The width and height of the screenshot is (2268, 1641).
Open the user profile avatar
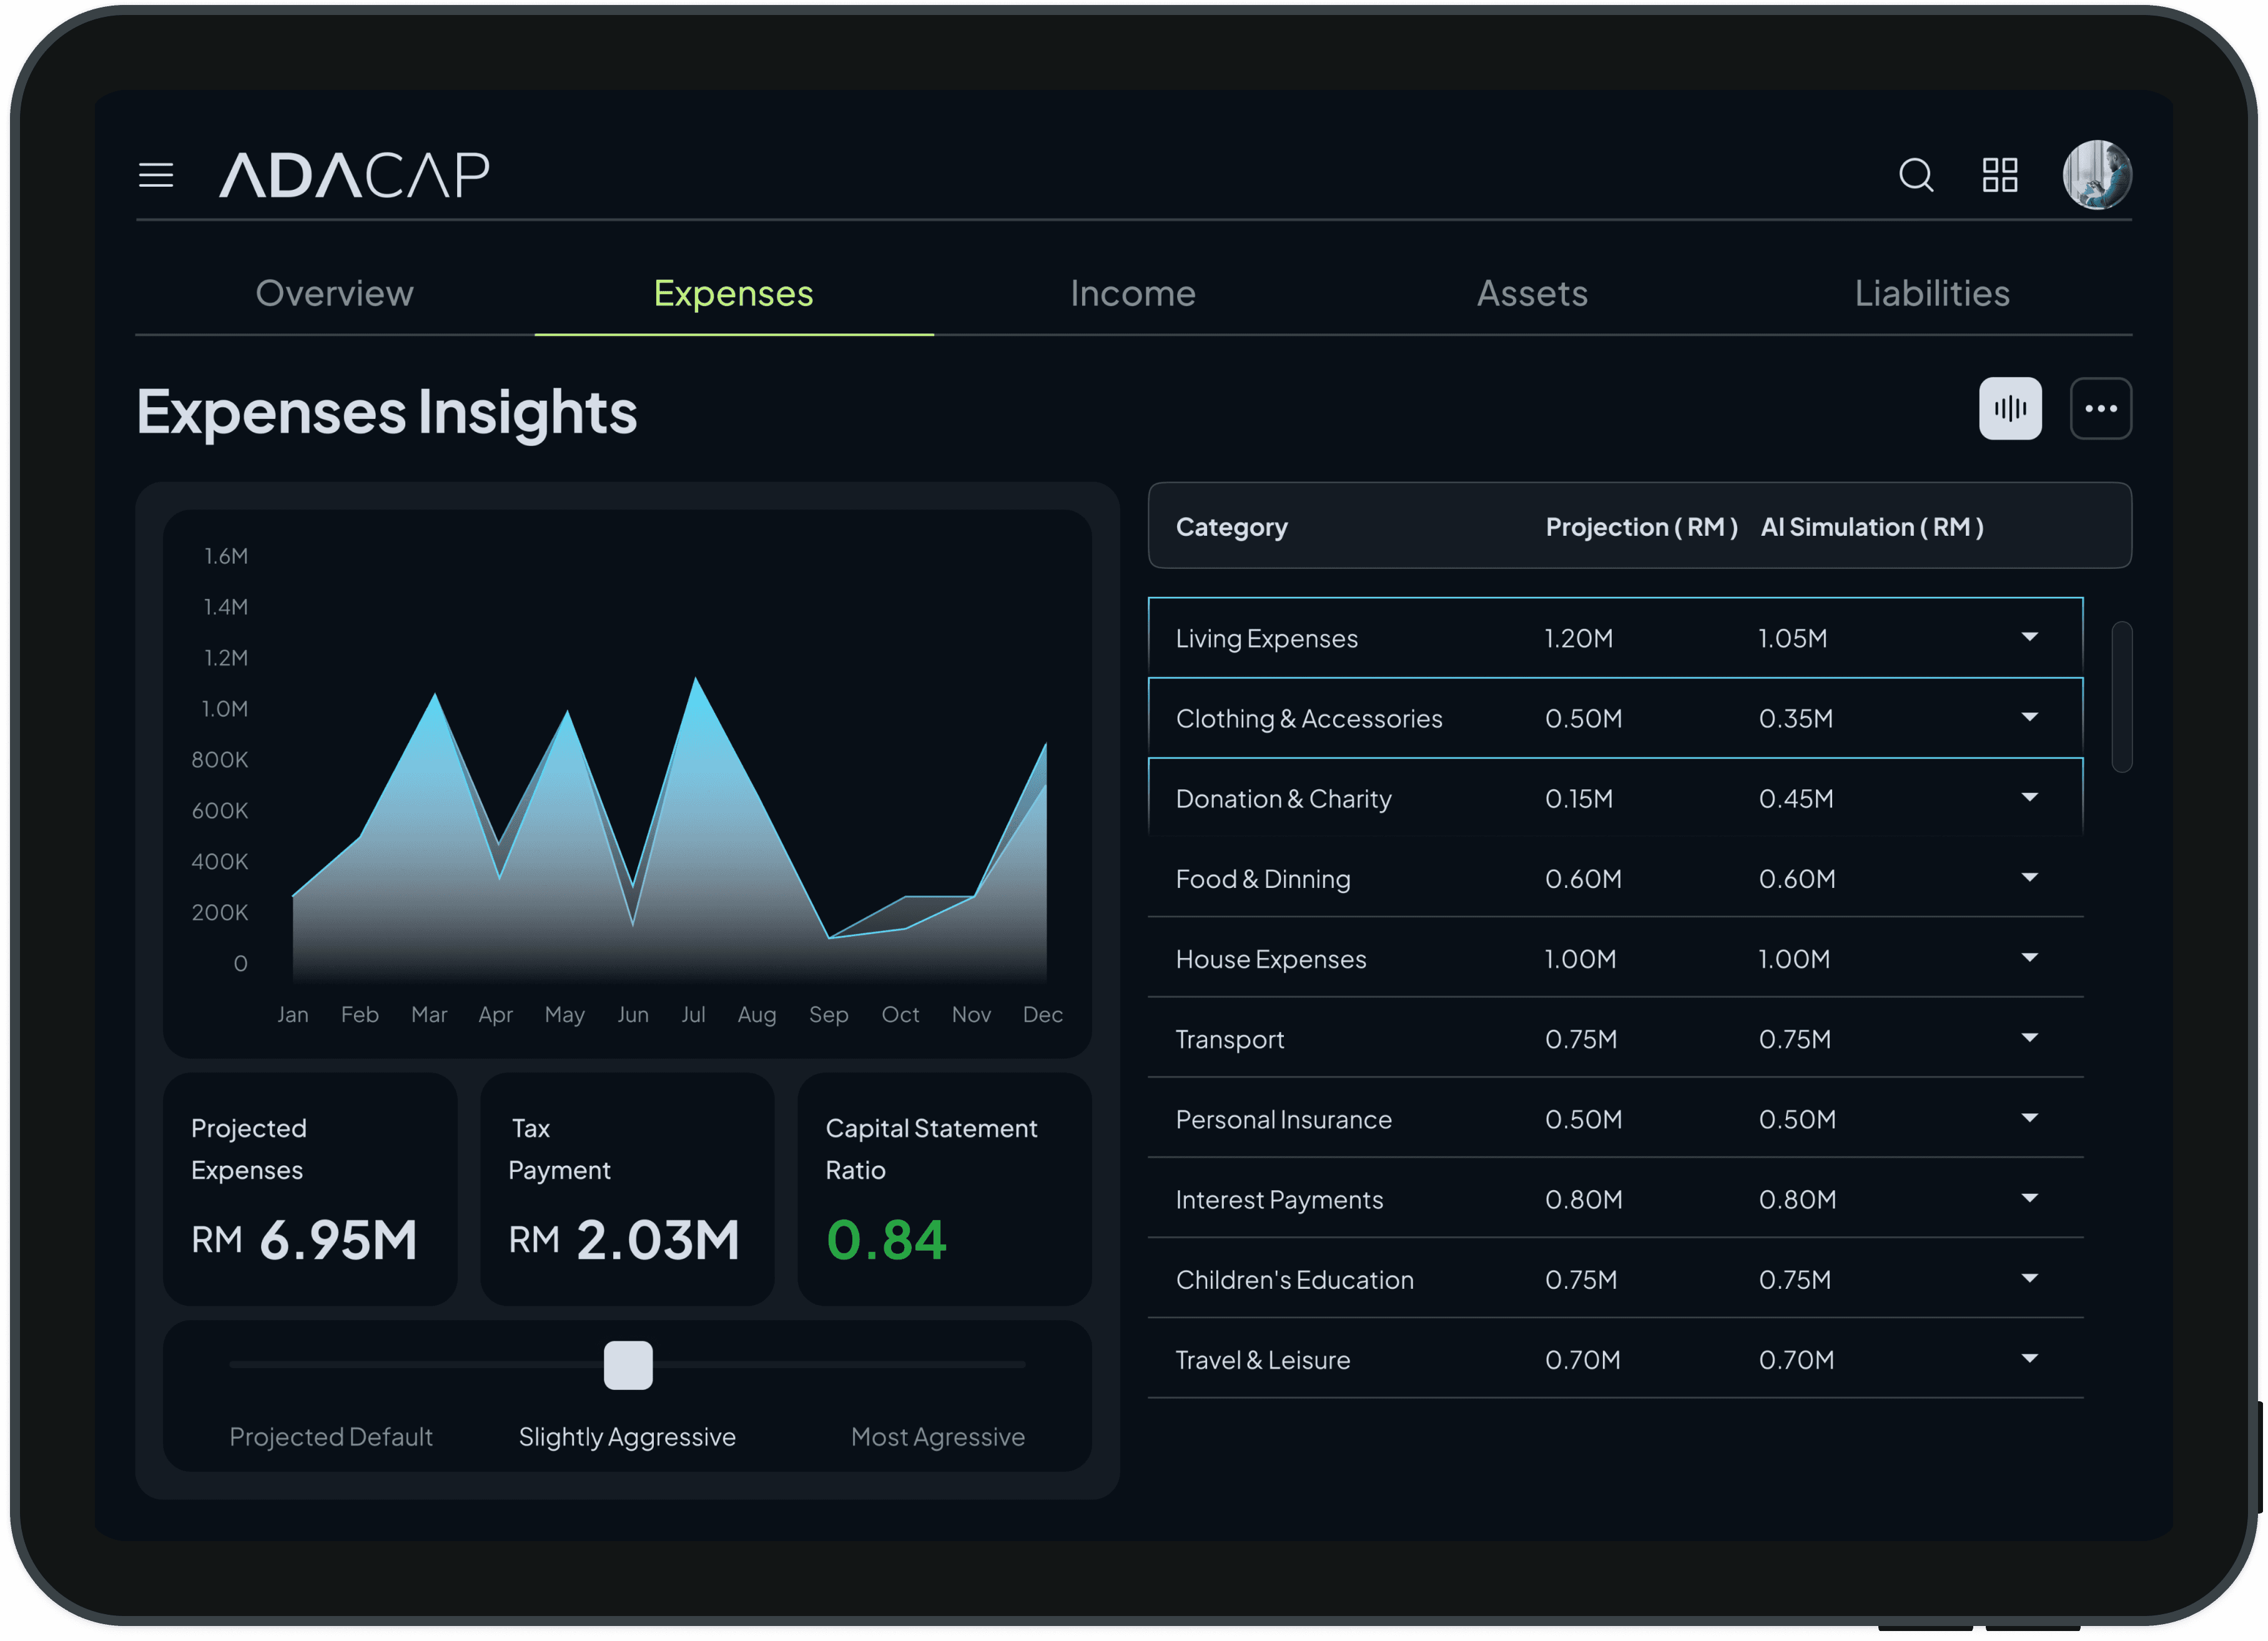[2097, 175]
